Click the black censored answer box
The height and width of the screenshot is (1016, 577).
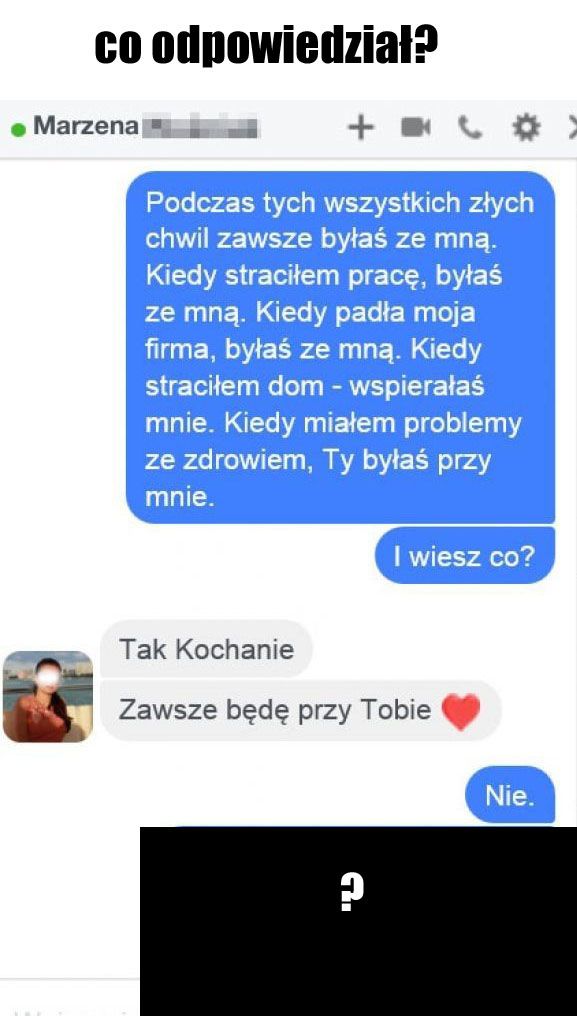pos(359,921)
